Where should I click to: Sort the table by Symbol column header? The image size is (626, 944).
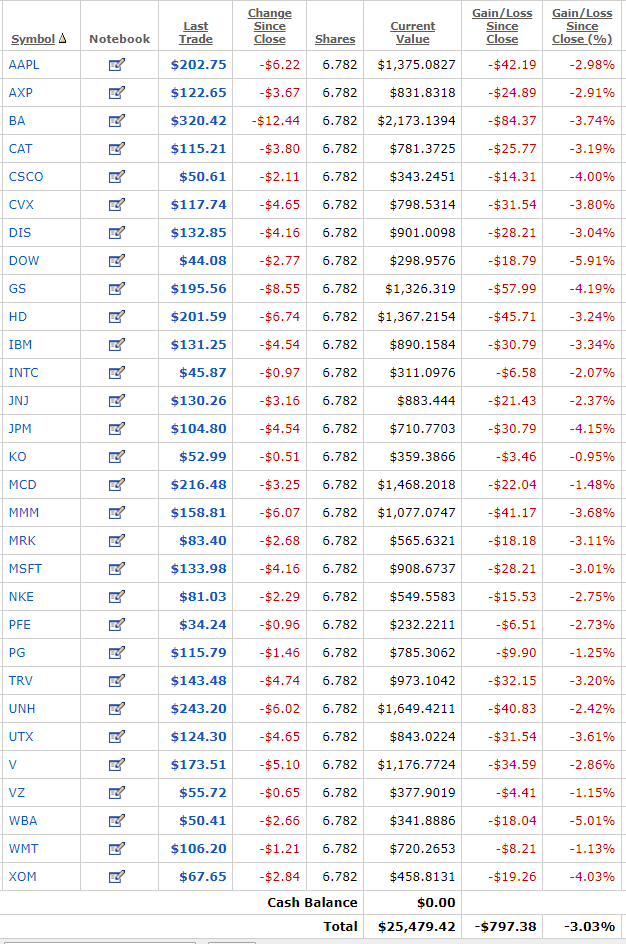pos(33,39)
